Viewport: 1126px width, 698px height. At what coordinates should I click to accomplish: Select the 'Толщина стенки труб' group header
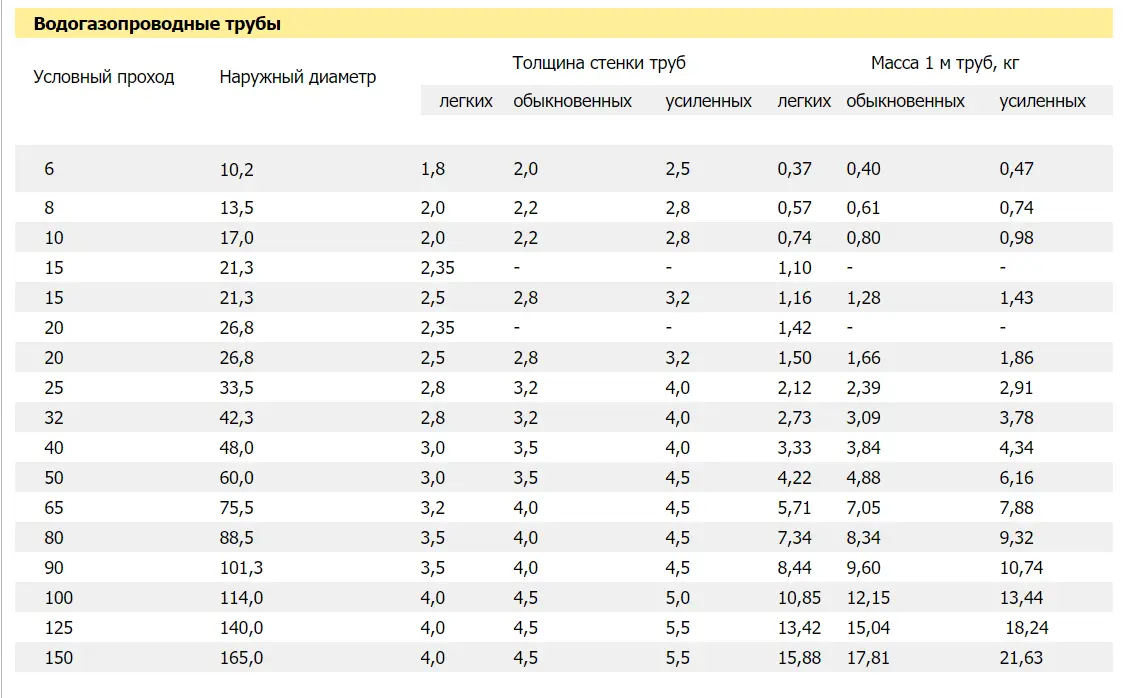(x=599, y=63)
